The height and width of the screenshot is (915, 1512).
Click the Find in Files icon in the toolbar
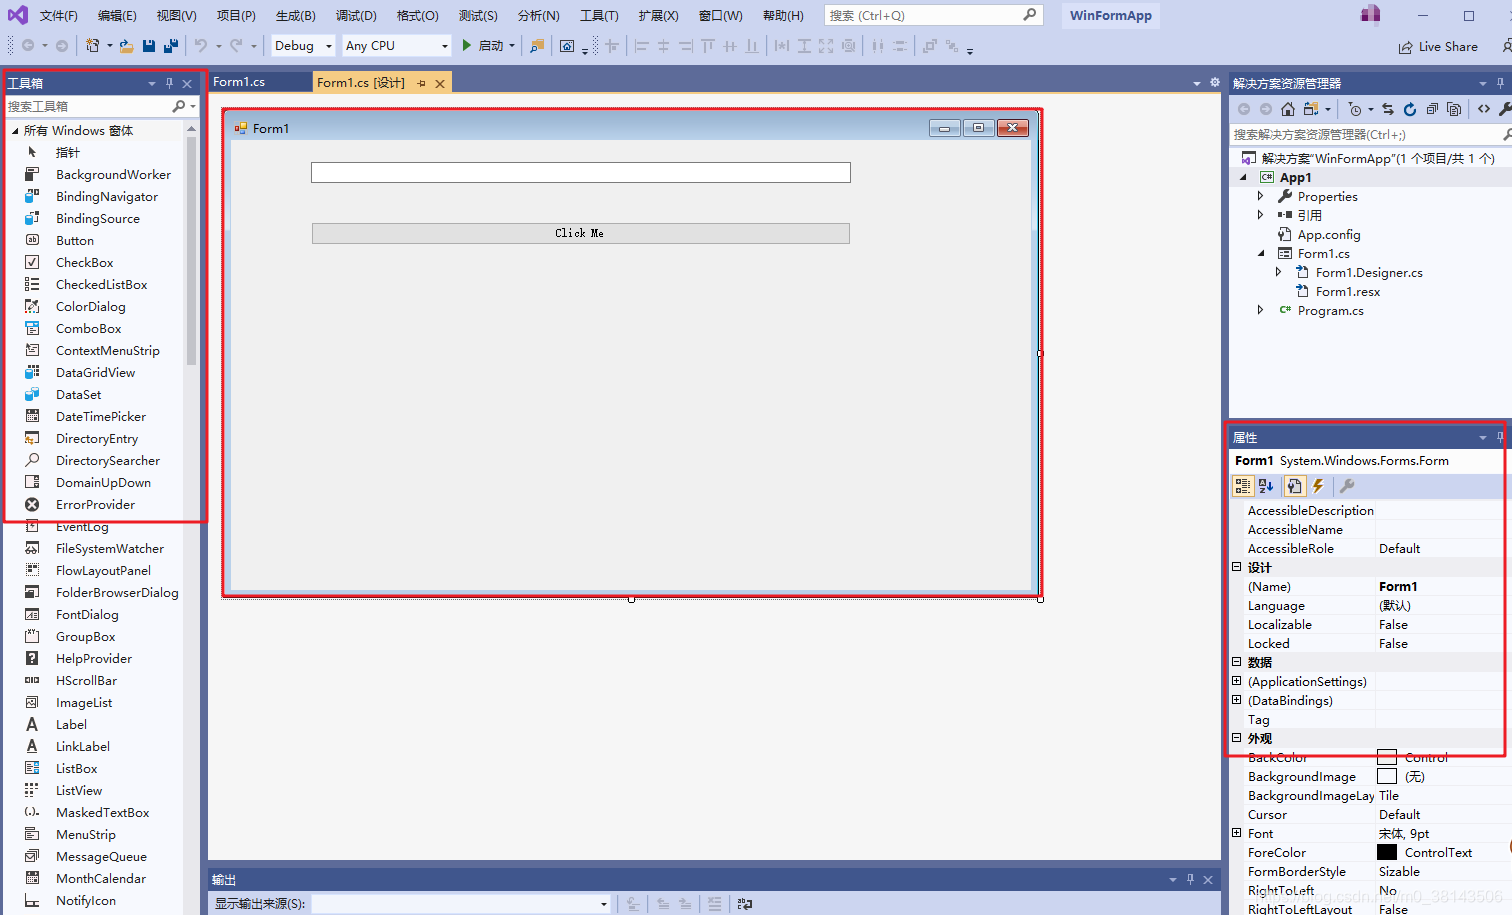tap(537, 46)
